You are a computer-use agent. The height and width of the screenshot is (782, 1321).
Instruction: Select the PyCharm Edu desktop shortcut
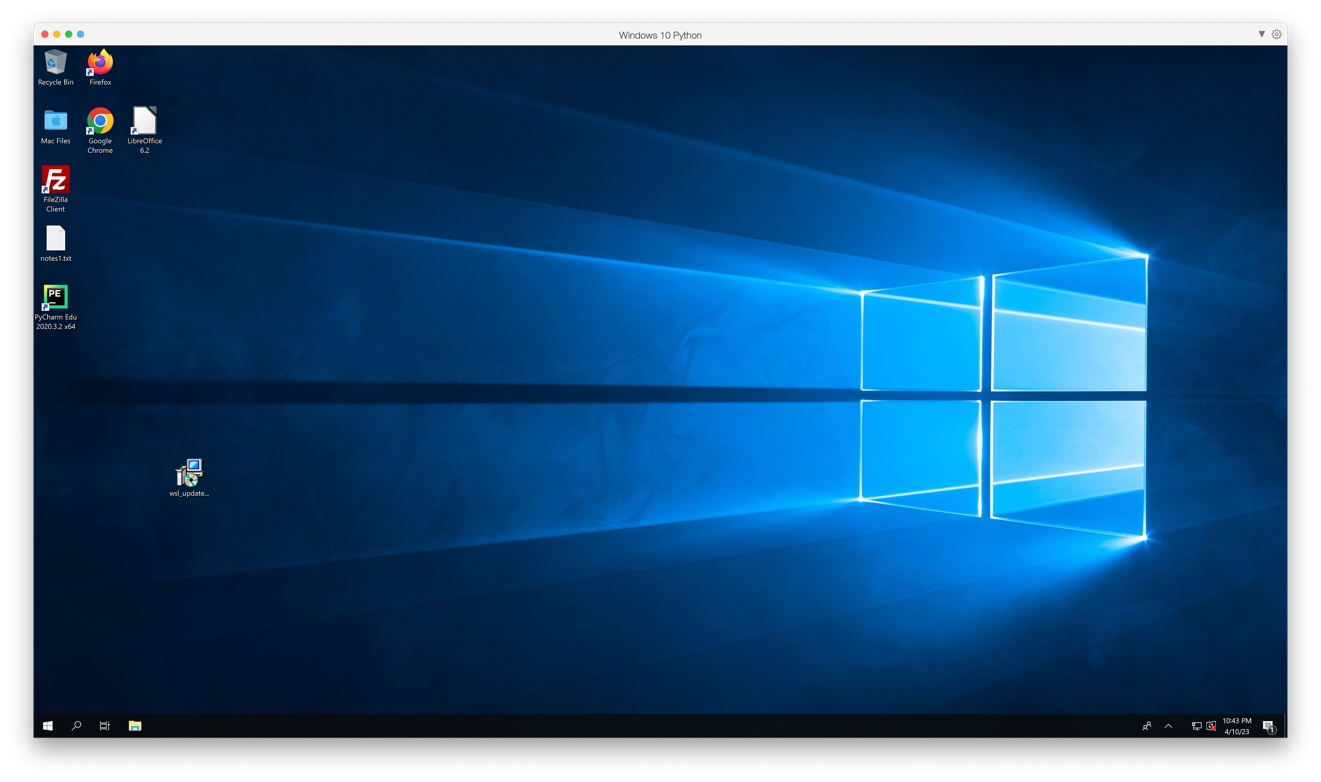[56, 306]
